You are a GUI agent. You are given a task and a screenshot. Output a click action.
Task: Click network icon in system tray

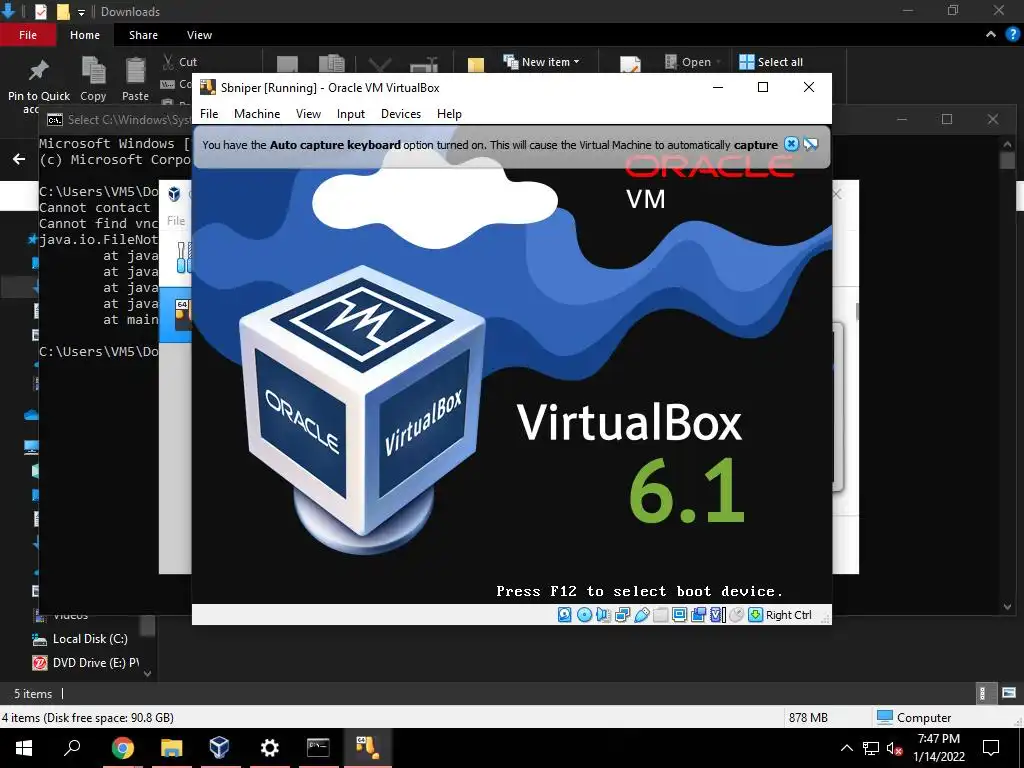click(x=871, y=748)
